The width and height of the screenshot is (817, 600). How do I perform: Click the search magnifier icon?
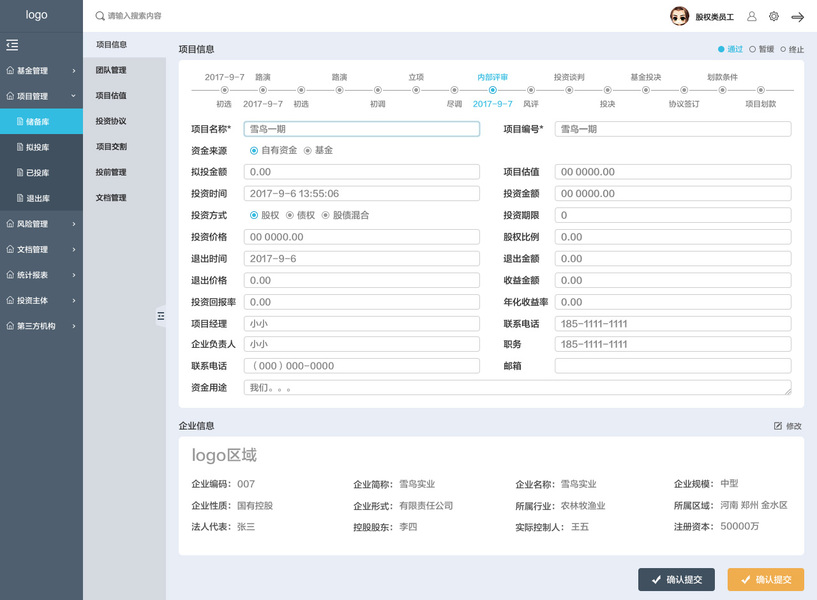tap(100, 16)
